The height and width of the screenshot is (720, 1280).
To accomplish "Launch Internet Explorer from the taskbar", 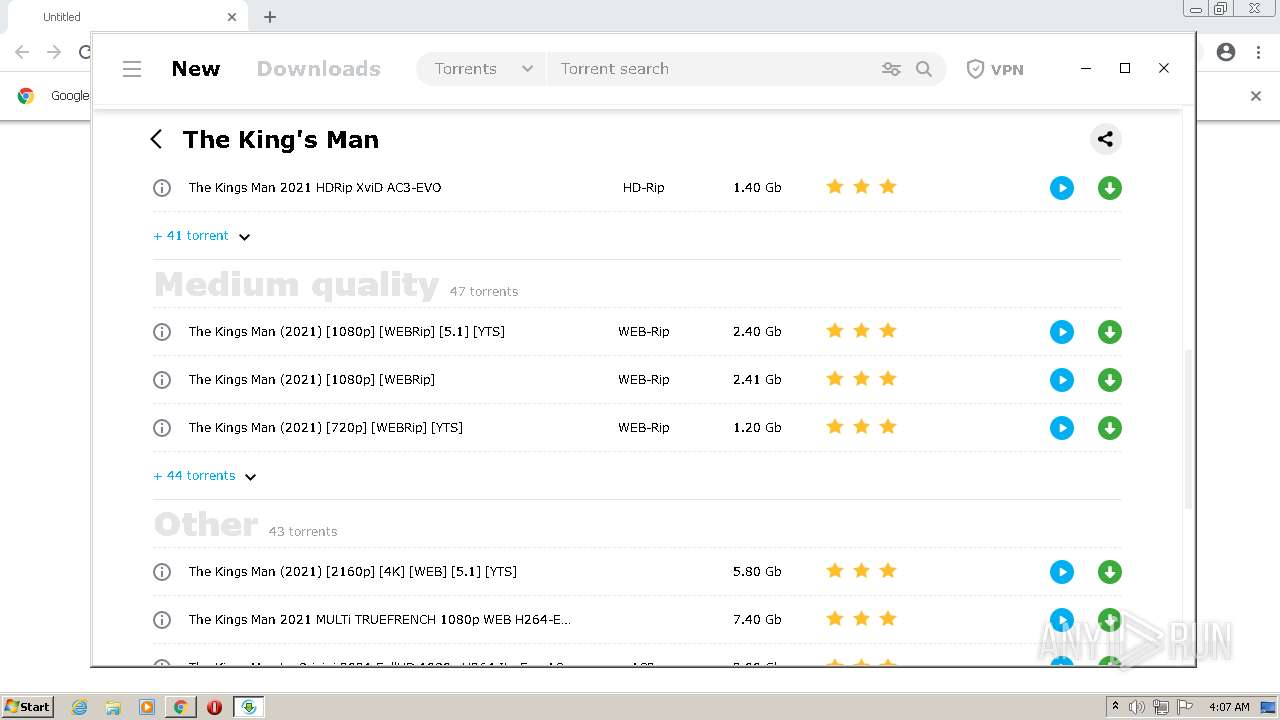I will click(x=80, y=707).
